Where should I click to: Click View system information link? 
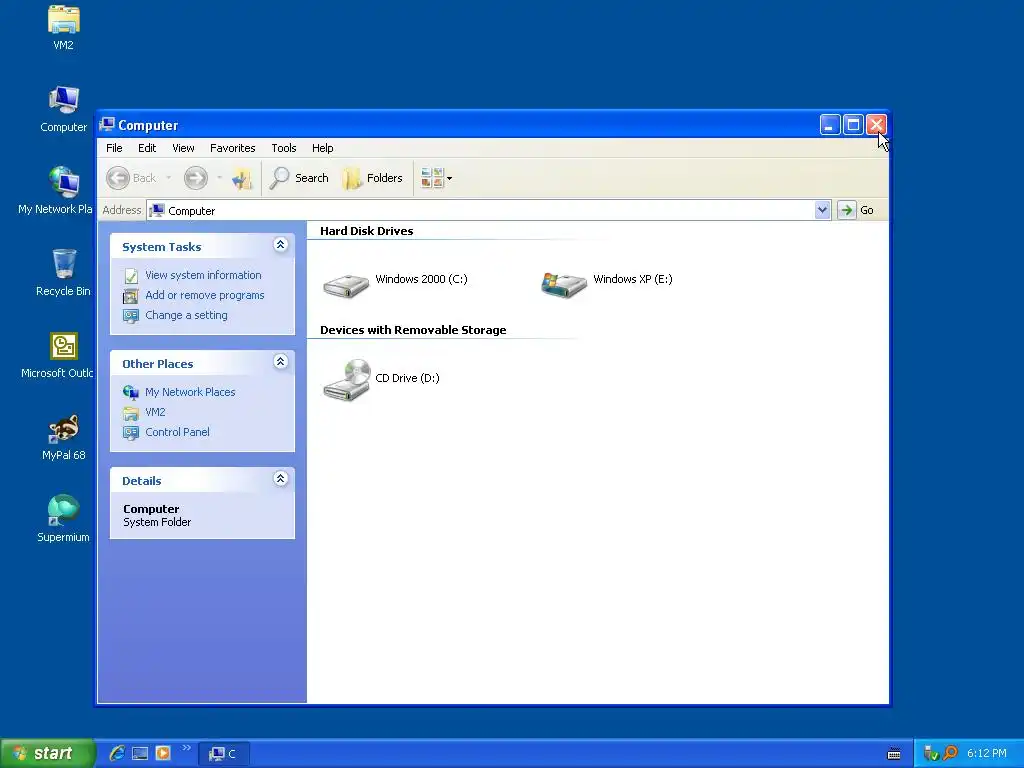pyautogui.click(x=203, y=275)
